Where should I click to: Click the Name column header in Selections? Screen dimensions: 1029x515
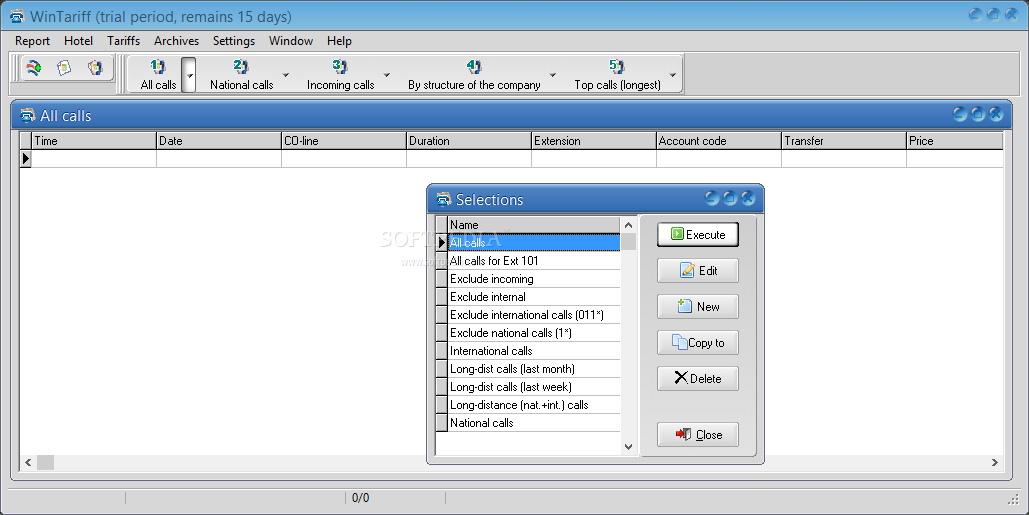click(534, 225)
